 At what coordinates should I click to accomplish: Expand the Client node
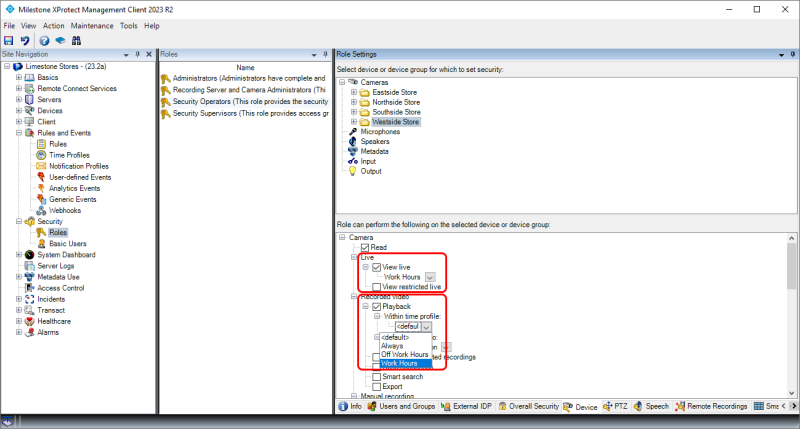point(19,121)
